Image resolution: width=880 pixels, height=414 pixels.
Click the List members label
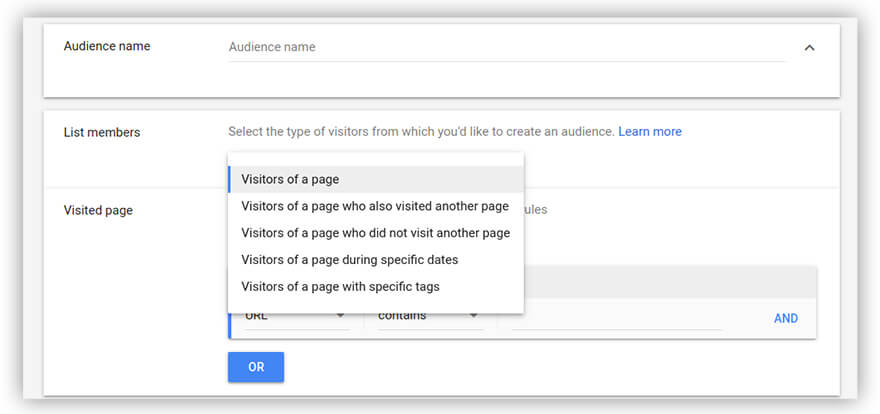pyautogui.click(x=102, y=132)
